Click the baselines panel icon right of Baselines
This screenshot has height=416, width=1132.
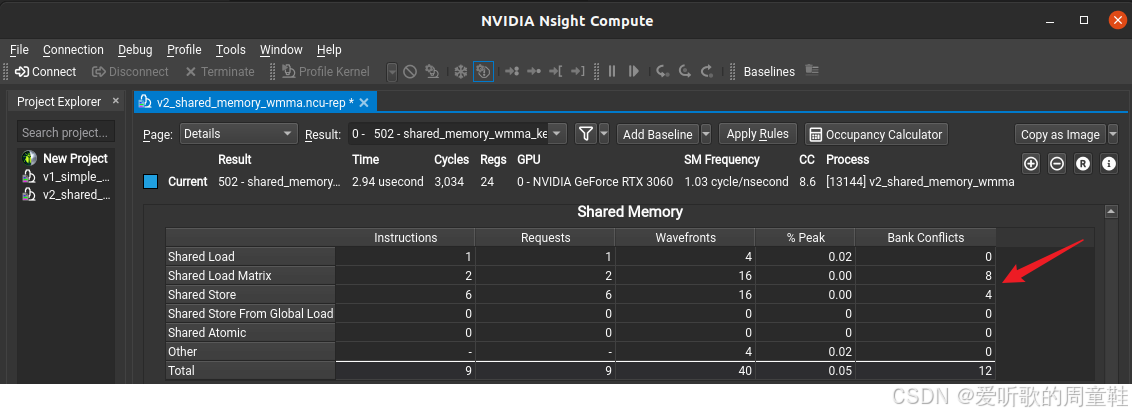point(812,70)
